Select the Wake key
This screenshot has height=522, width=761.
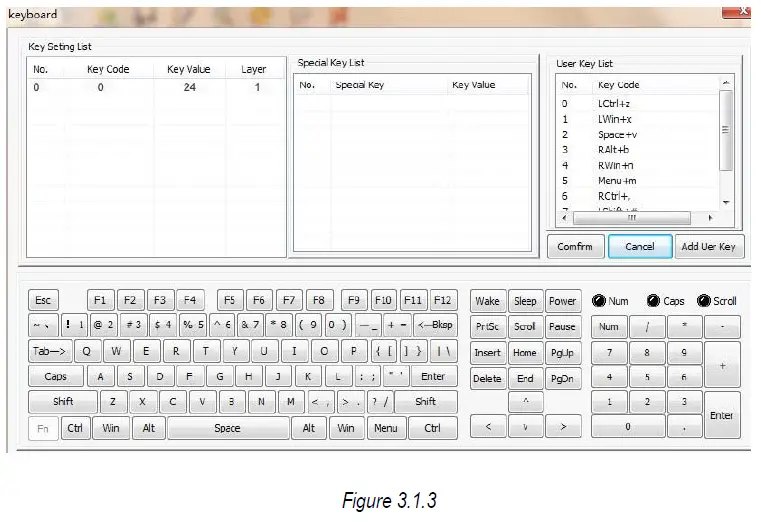(488, 301)
